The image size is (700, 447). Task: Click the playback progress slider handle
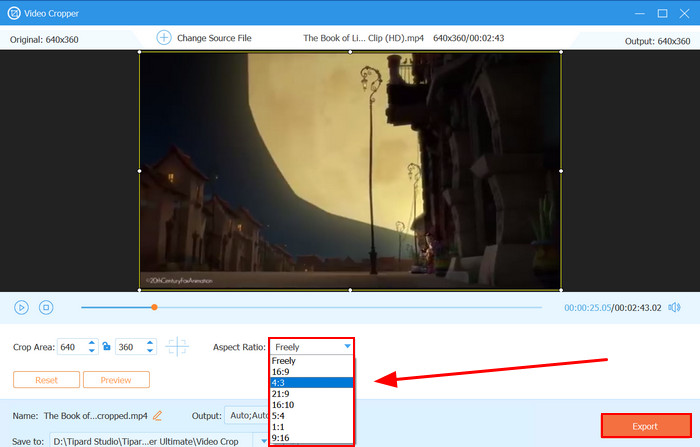click(x=154, y=307)
